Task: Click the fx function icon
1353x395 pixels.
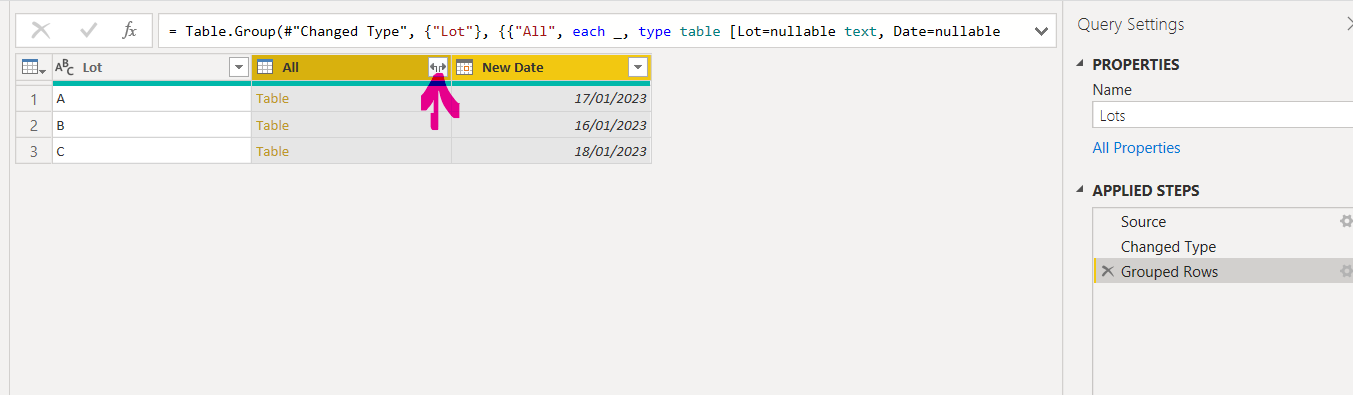Action: click(x=130, y=31)
